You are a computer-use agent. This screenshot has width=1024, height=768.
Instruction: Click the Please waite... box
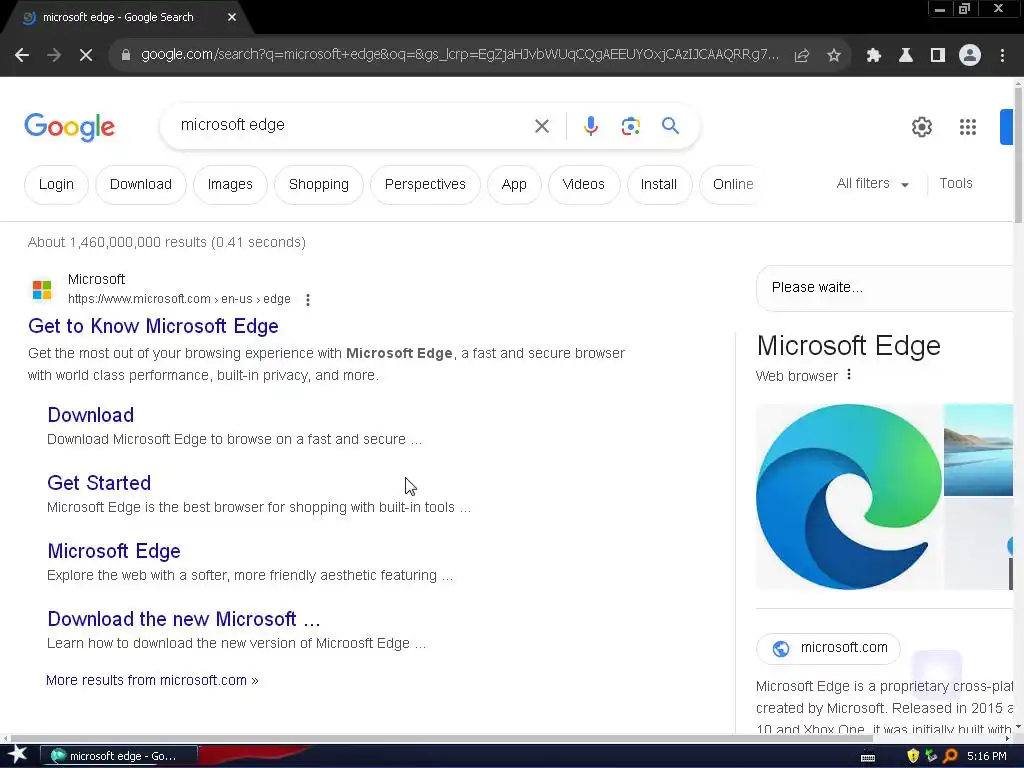coord(884,288)
